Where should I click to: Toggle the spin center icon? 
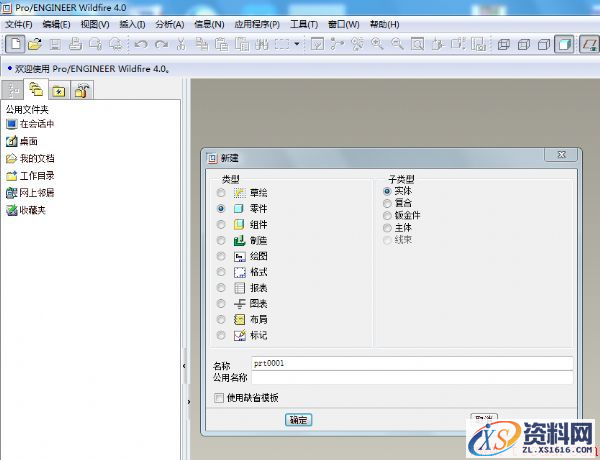tap(337, 44)
